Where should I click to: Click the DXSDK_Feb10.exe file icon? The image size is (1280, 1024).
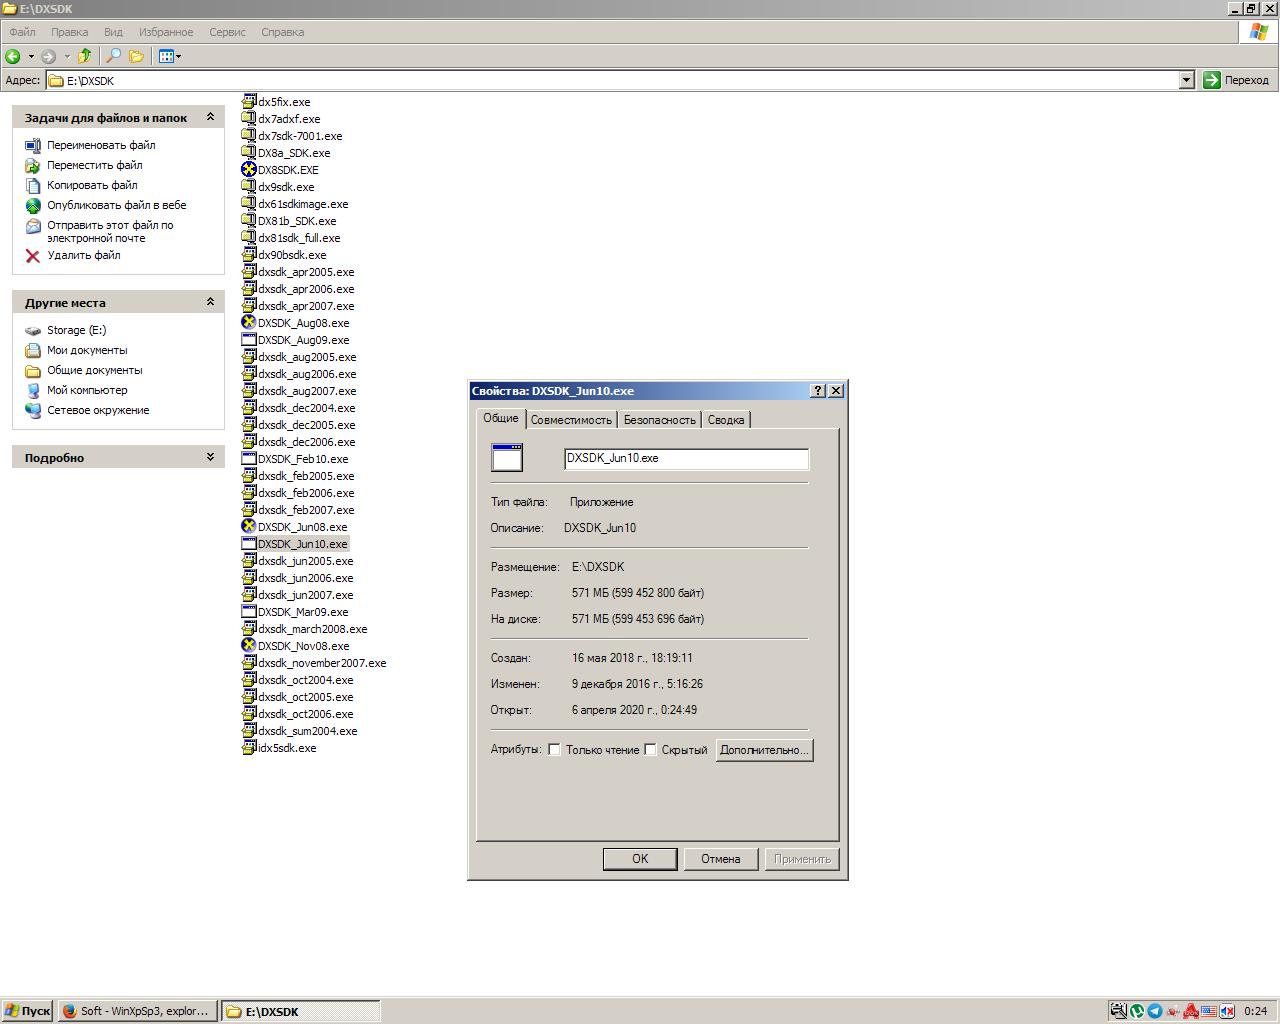click(249, 459)
